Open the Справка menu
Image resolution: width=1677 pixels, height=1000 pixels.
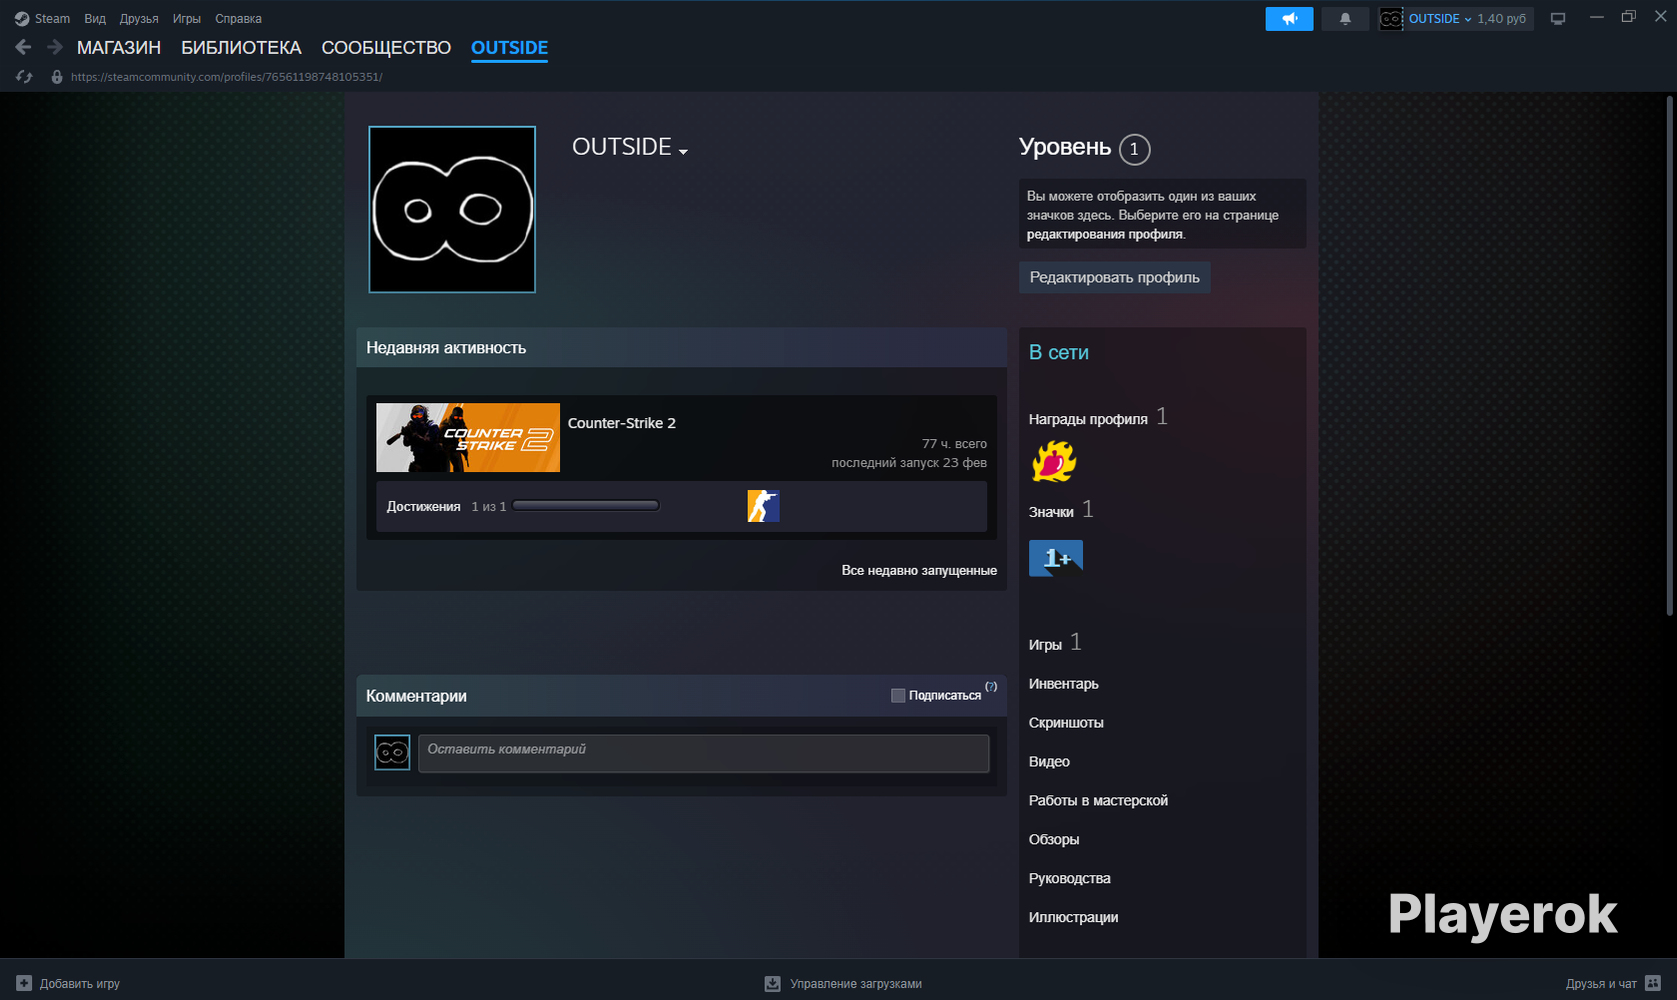[x=238, y=19]
